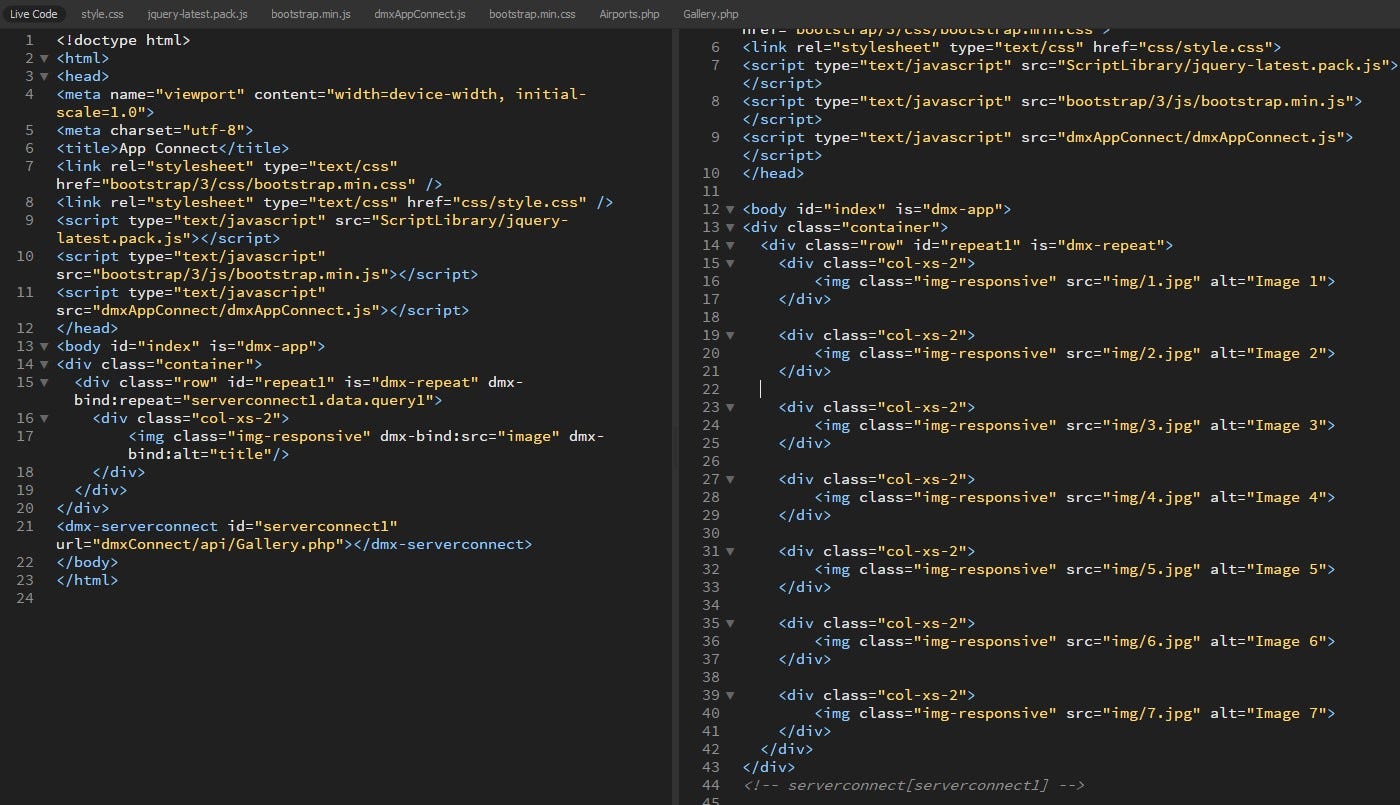Collapse the div on right line 35
The width and height of the screenshot is (1400, 805).
pyautogui.click(x=730, y=624)
